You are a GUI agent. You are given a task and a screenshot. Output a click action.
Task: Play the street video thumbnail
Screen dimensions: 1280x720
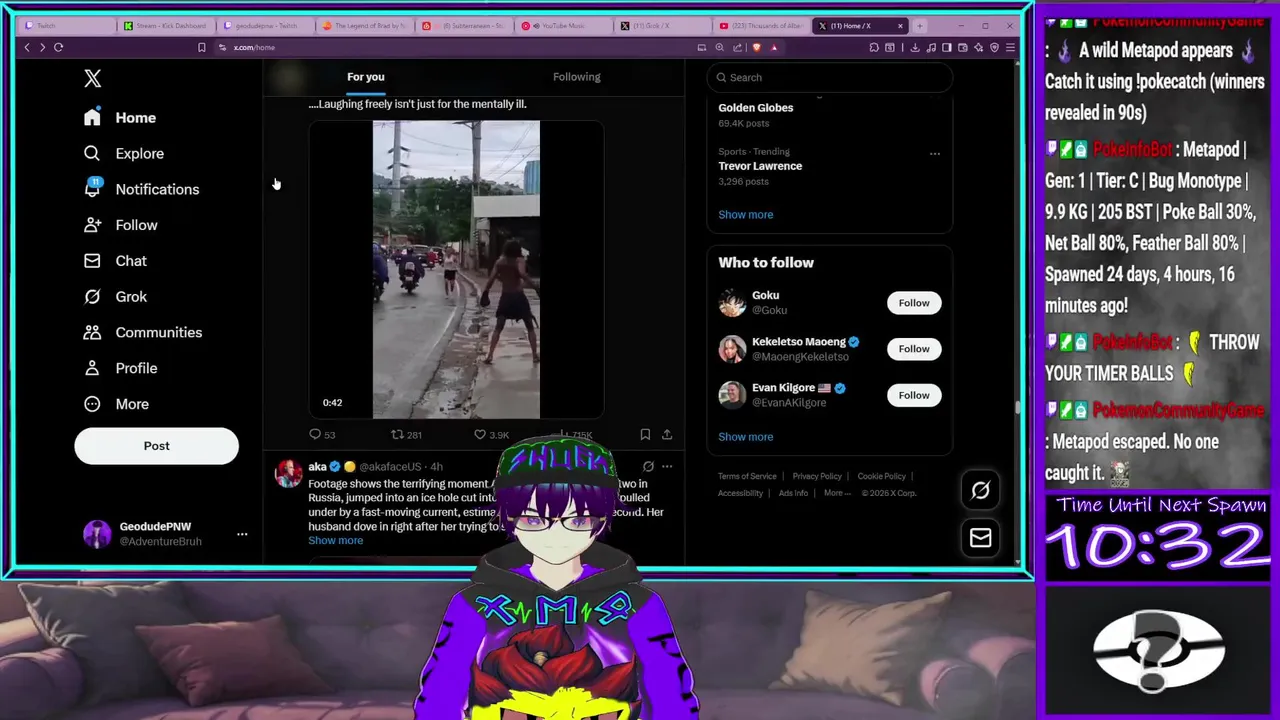pos(456,269)
